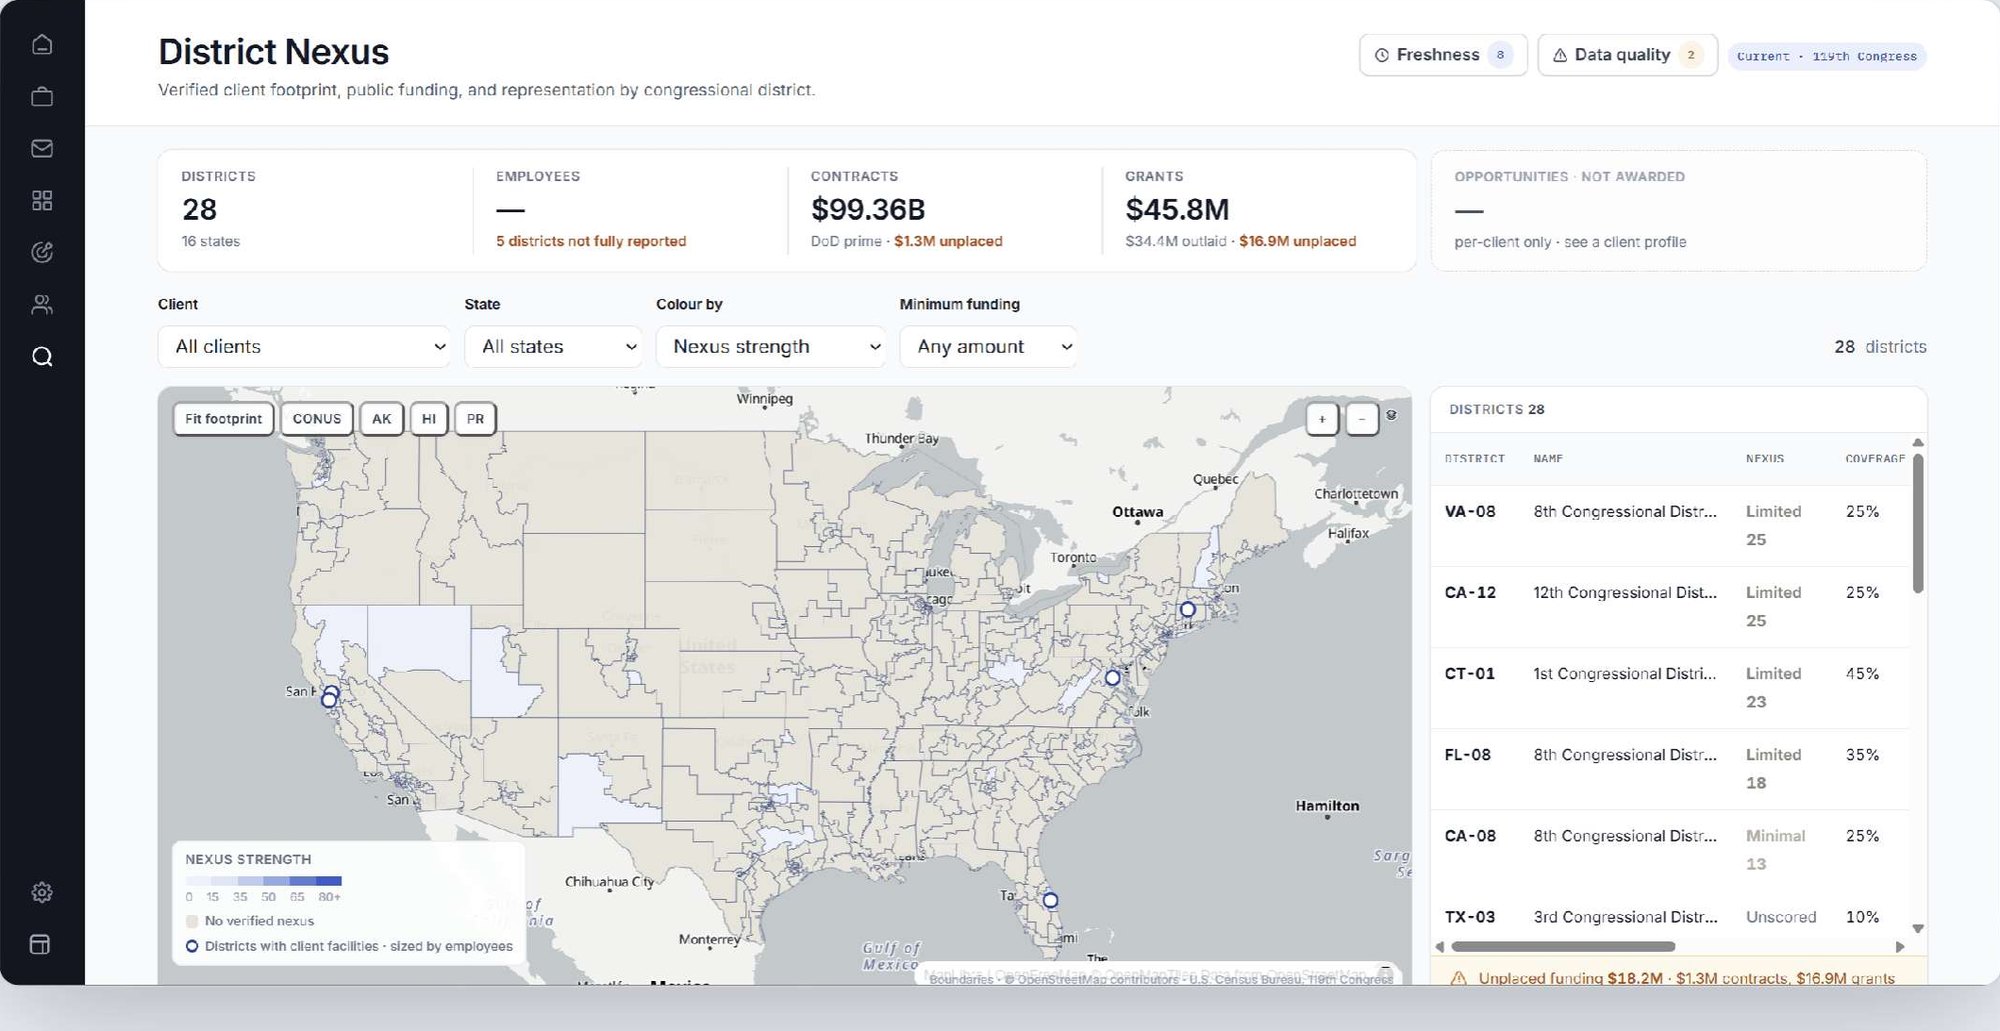The width and height of the screenshot is (2000, 1031).
Task: Open Minimum funding dropdown showing Any amount
Action: coord(988,346)
